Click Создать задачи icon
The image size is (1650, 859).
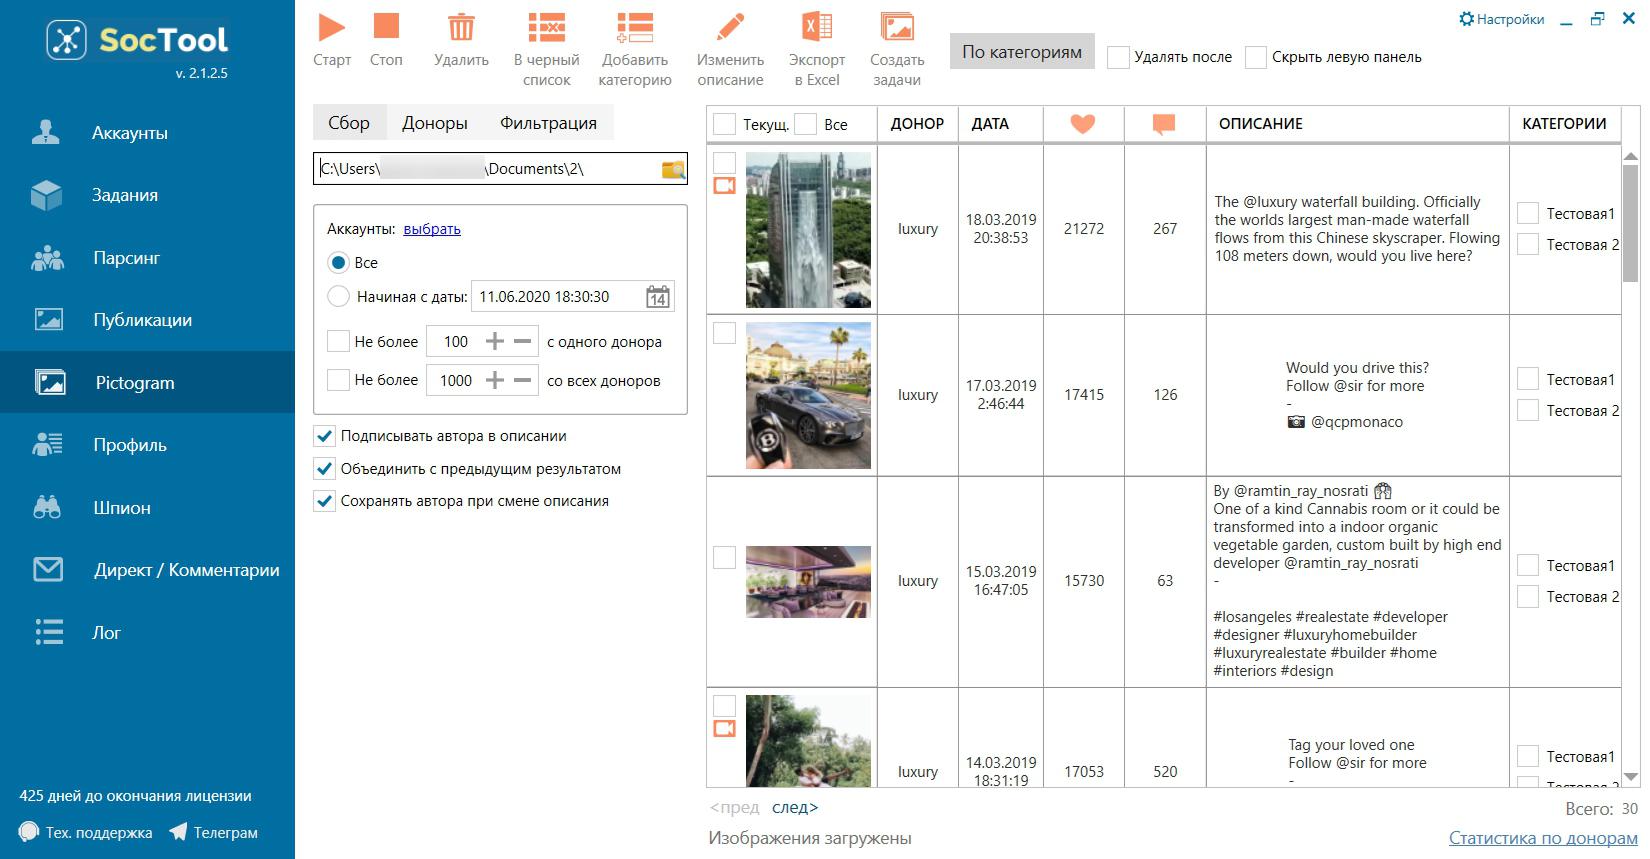point(897,27)
